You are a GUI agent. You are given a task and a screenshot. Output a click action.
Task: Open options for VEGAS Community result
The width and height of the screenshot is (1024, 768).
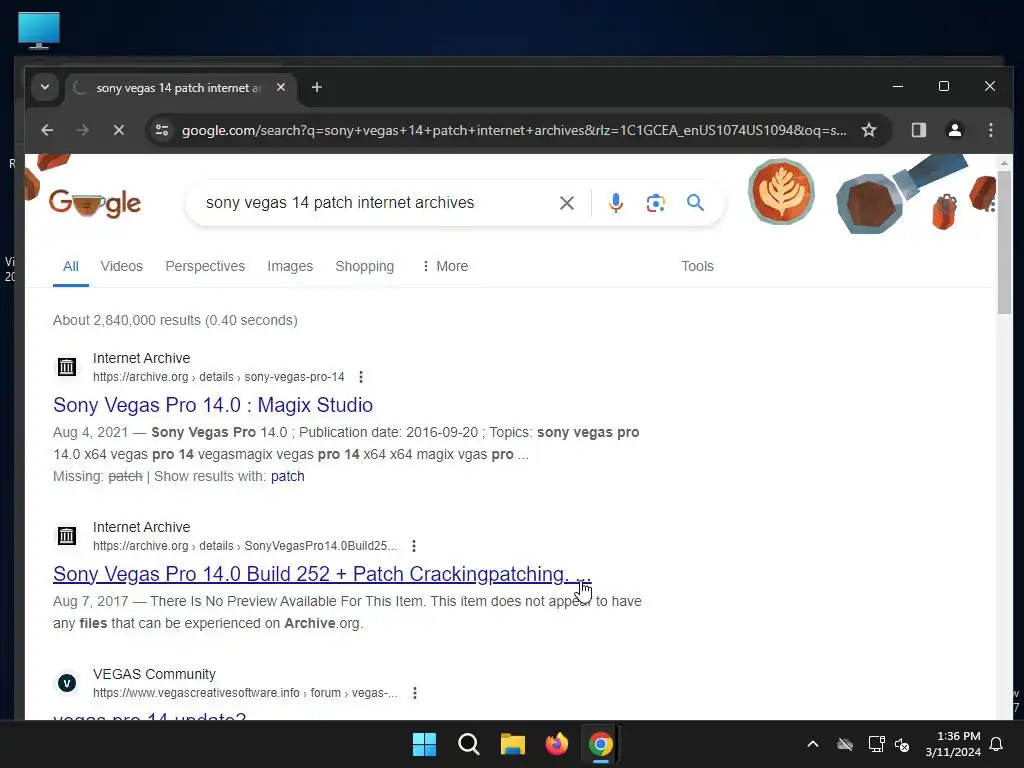pos(415,693)
